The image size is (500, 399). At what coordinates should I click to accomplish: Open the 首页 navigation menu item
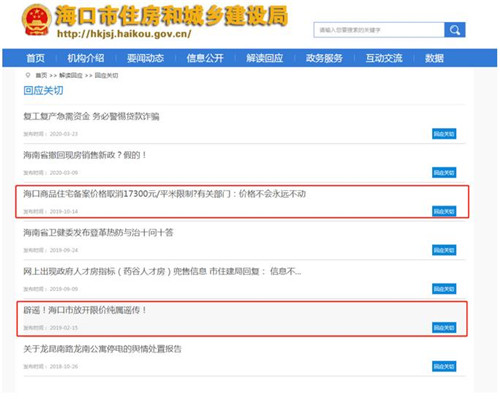point(35,58)
